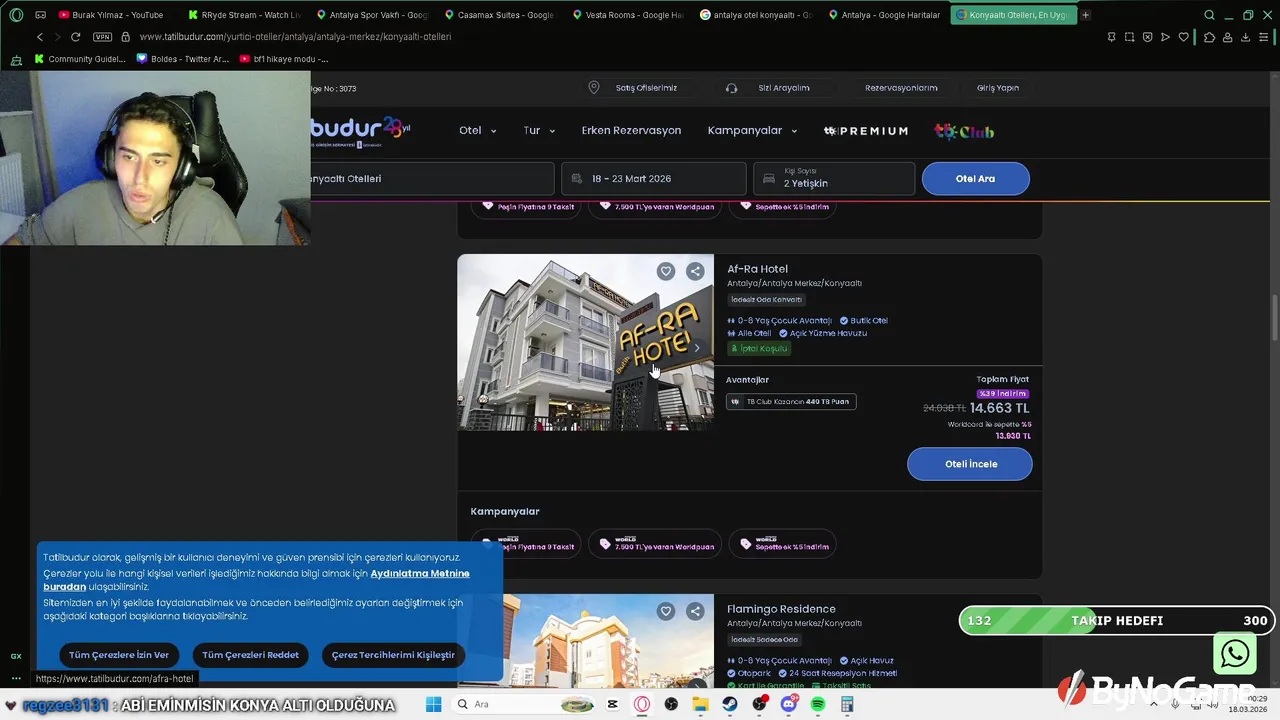Image resolution: width=1280 pixels, height=720 pixels.
Task: Open guest selector 2 Yetişkin
Action: pos(834,179)
